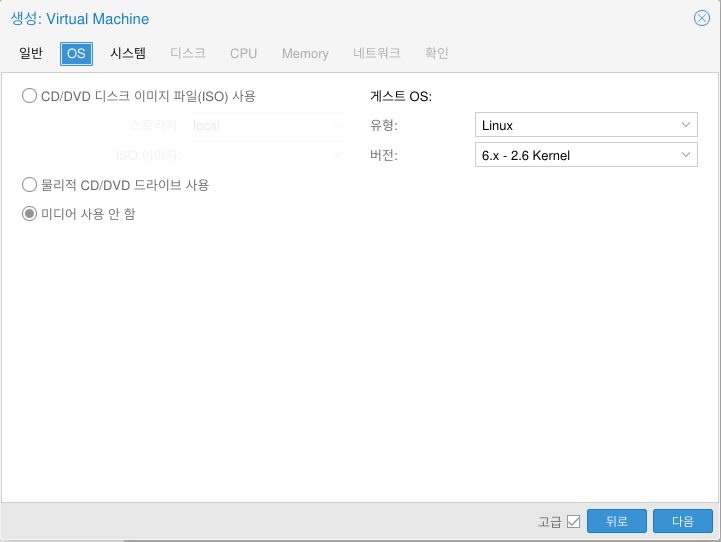The image size is (721, 542).
Task: Expand the 유형 dropdown arrow showing Linux
Action: click(686, 125)
